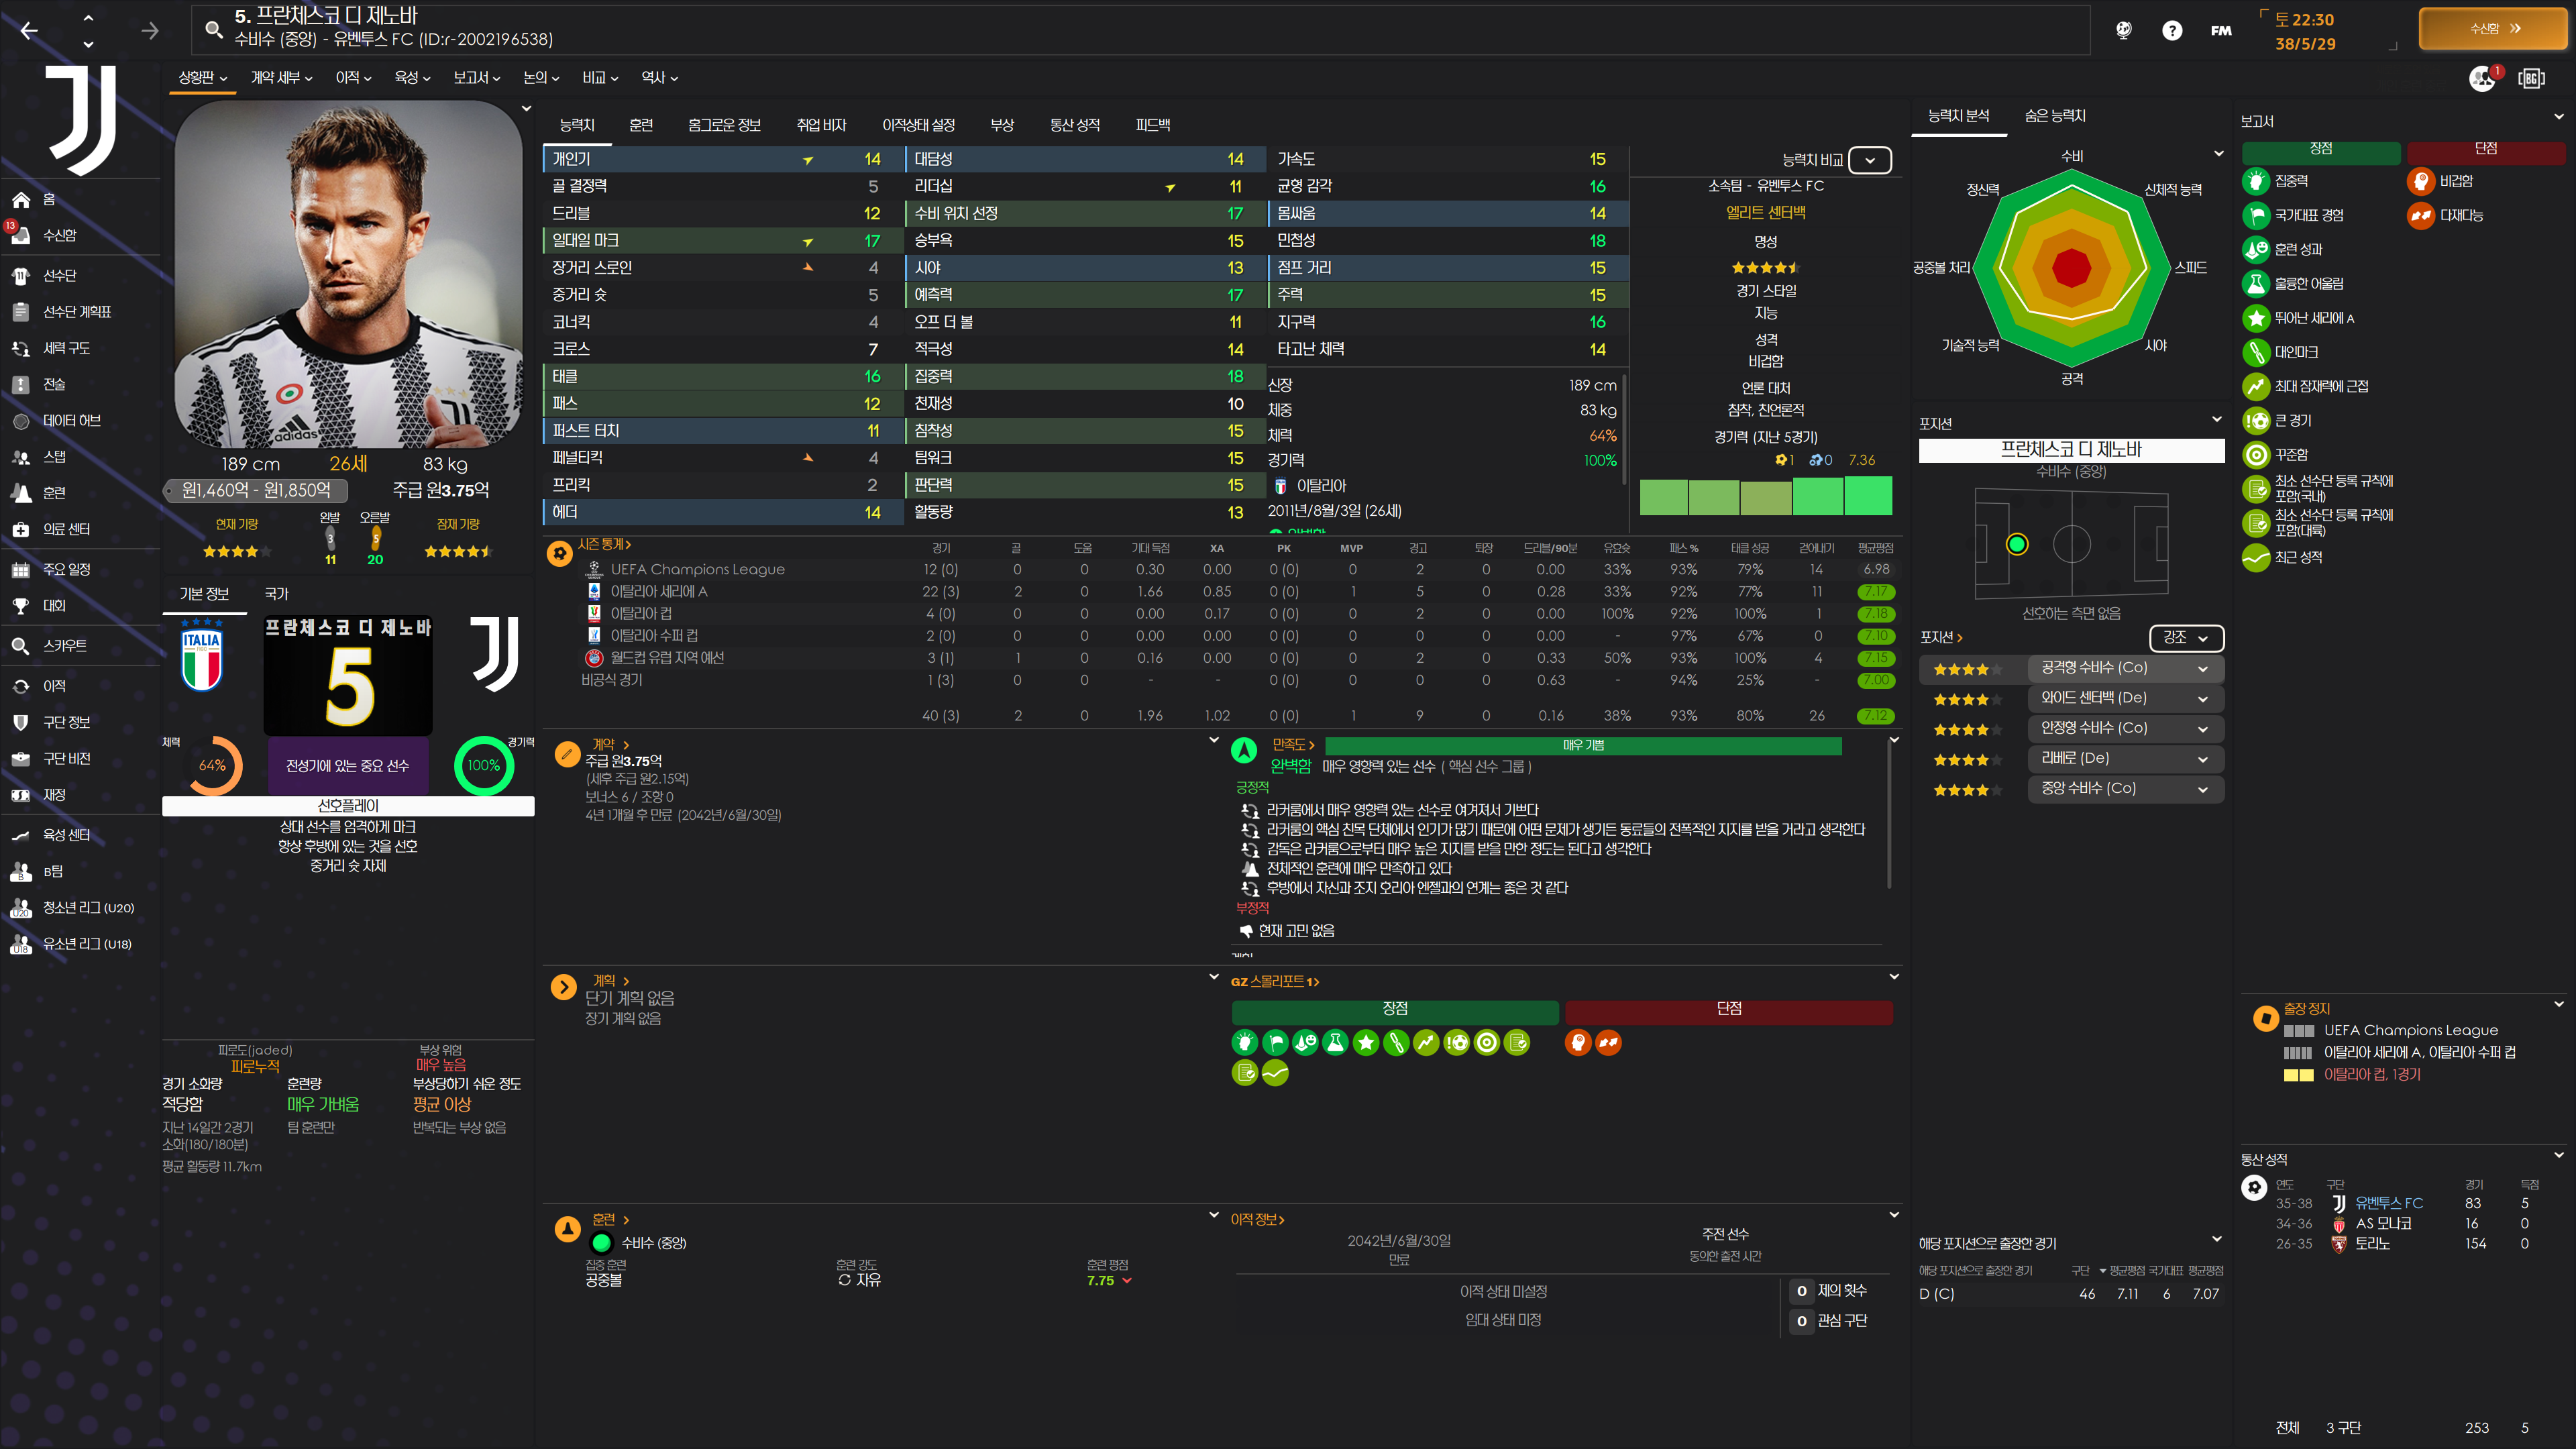Open the 청소년 리그 (U20) sidebar item
Screen dimensions: 2576x1449
88,908
